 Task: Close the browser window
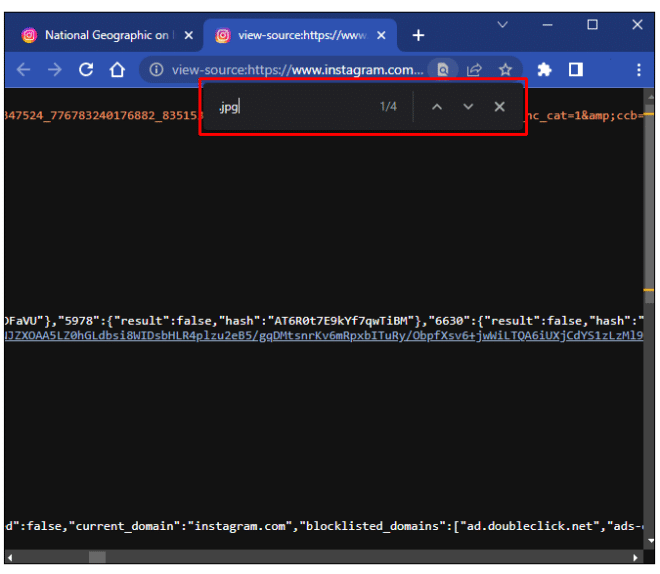pos(637,25)
